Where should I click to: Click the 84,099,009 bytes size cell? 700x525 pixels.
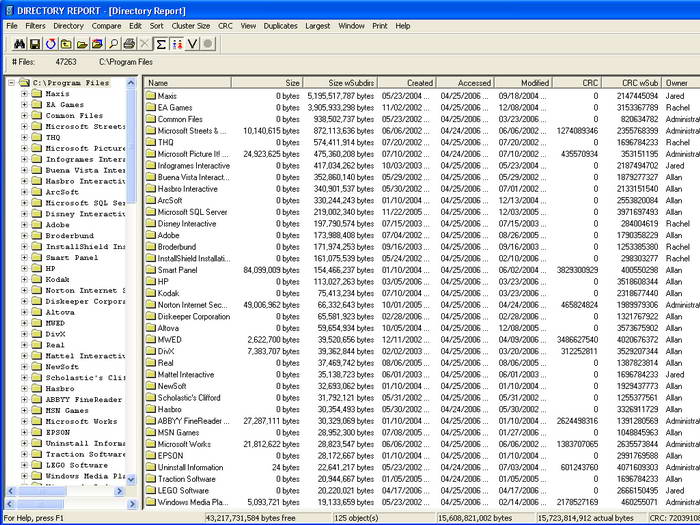[x=271, y=270]
